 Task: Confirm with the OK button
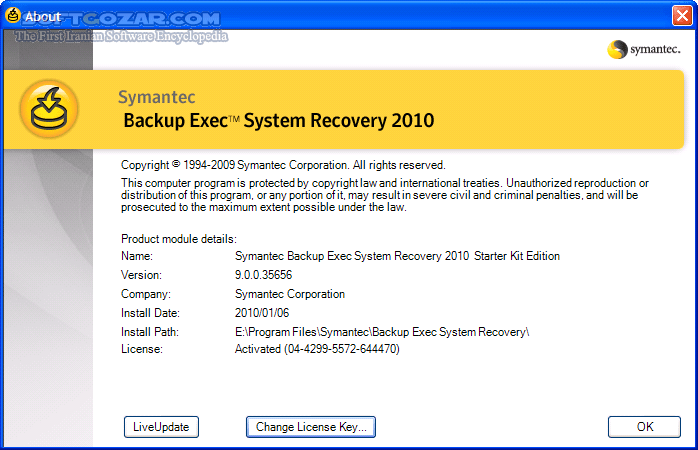tap(644, 427)
